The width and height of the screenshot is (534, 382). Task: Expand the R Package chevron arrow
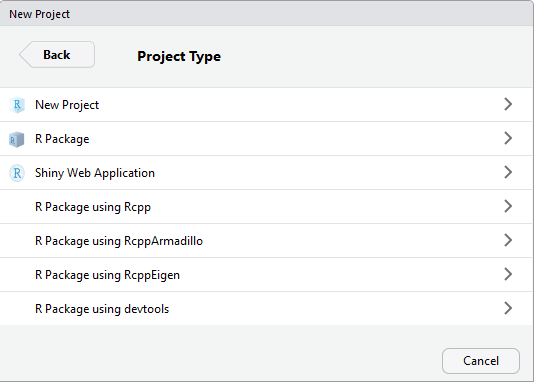(508, 138)
